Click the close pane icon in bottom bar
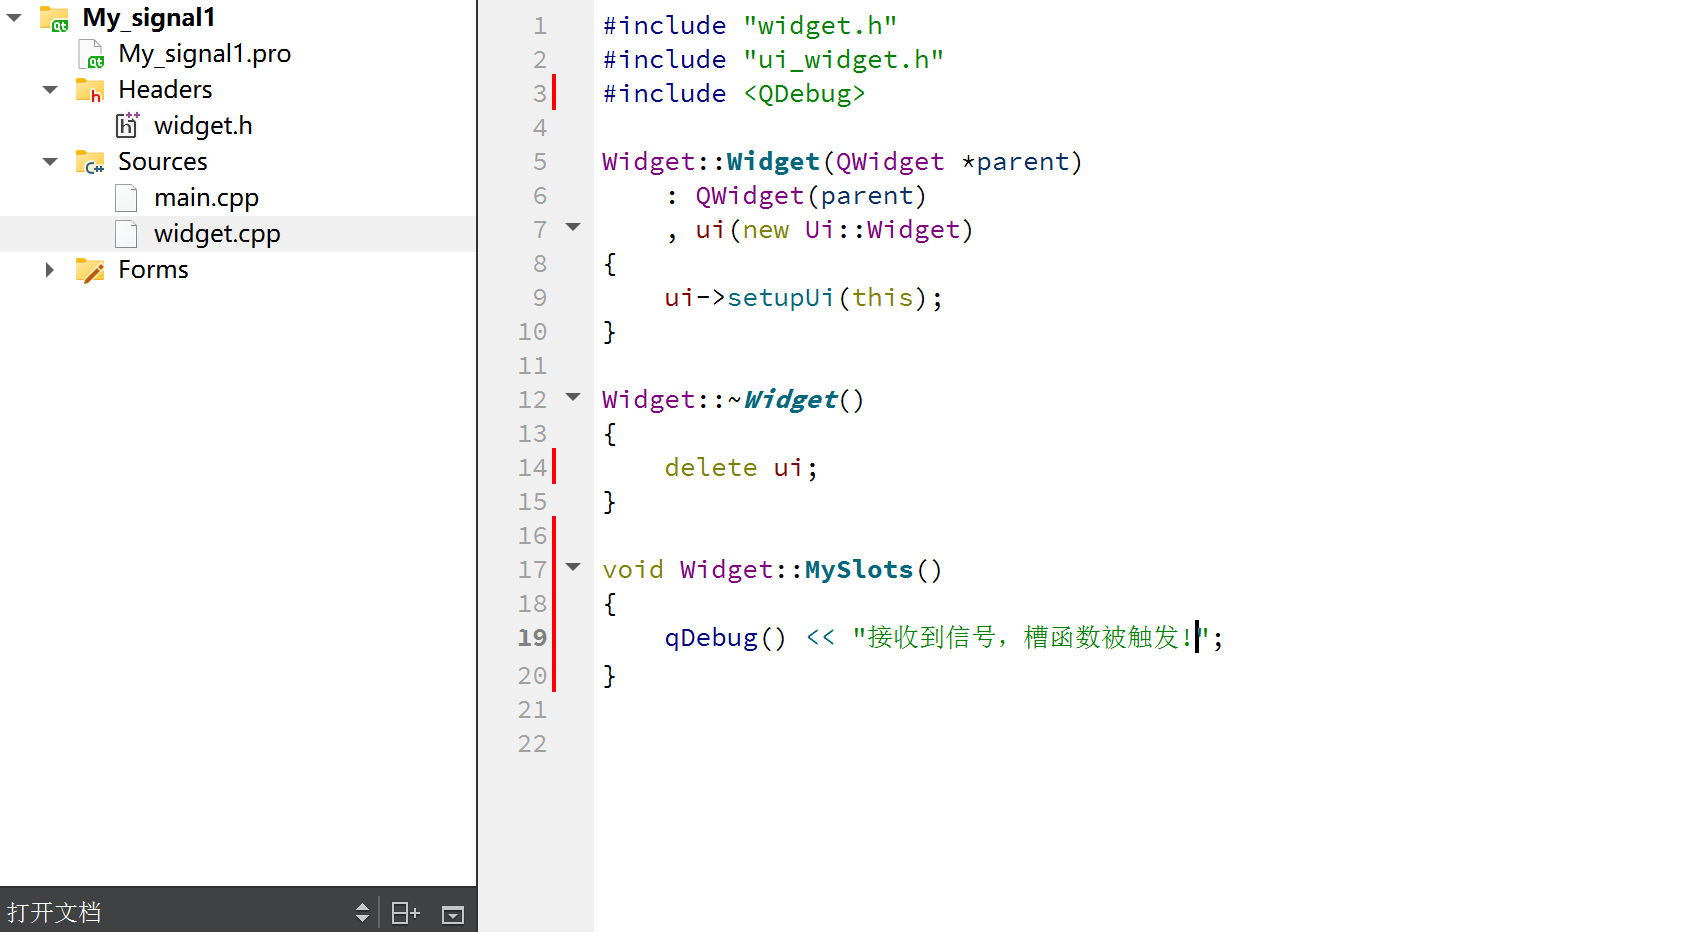 (x=453, y=913)
